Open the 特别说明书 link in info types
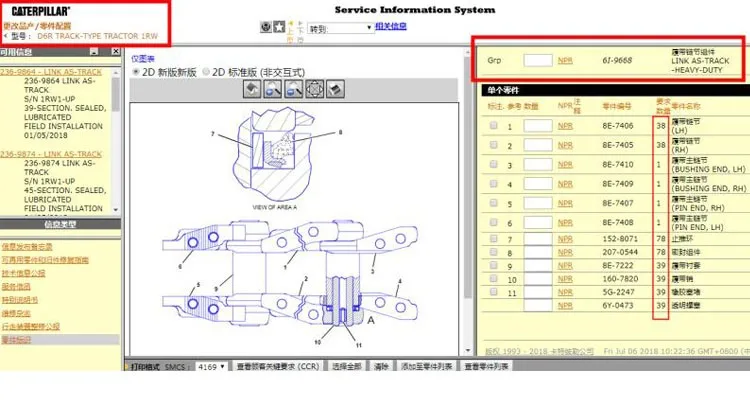The height and width of the screenshot is (400, 750). 20,300
